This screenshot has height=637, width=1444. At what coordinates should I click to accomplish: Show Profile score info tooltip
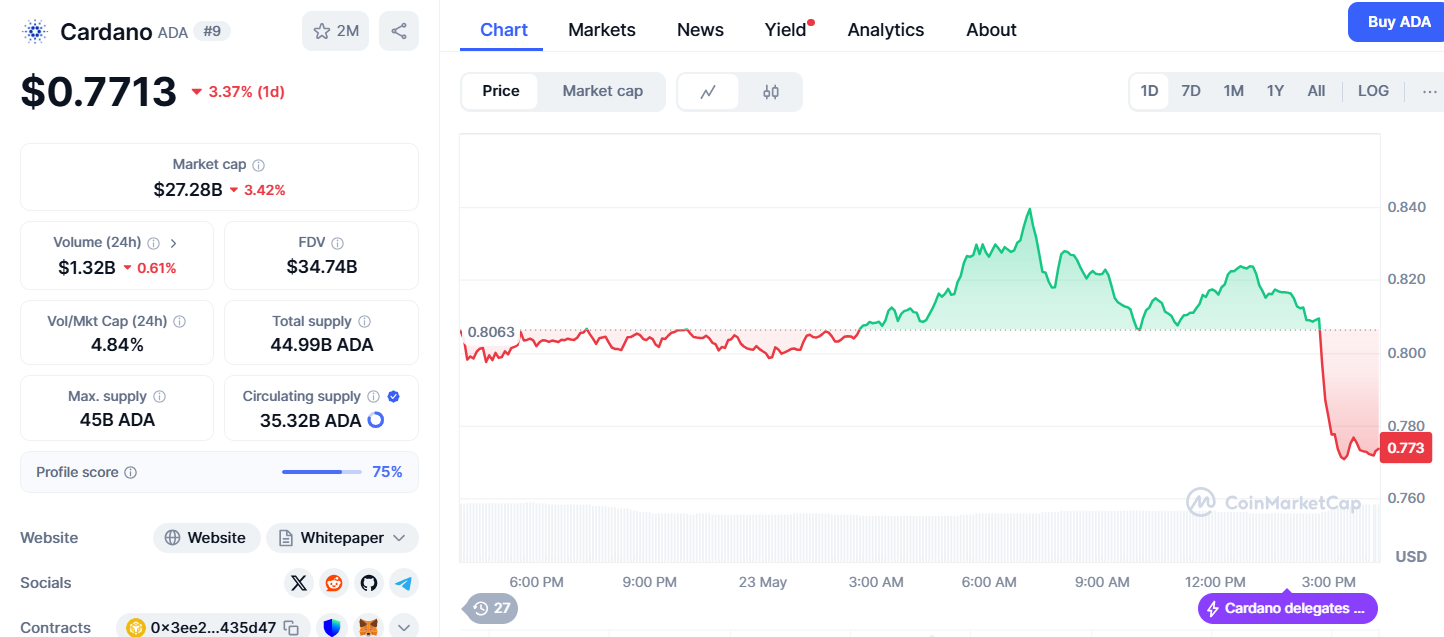130,472
